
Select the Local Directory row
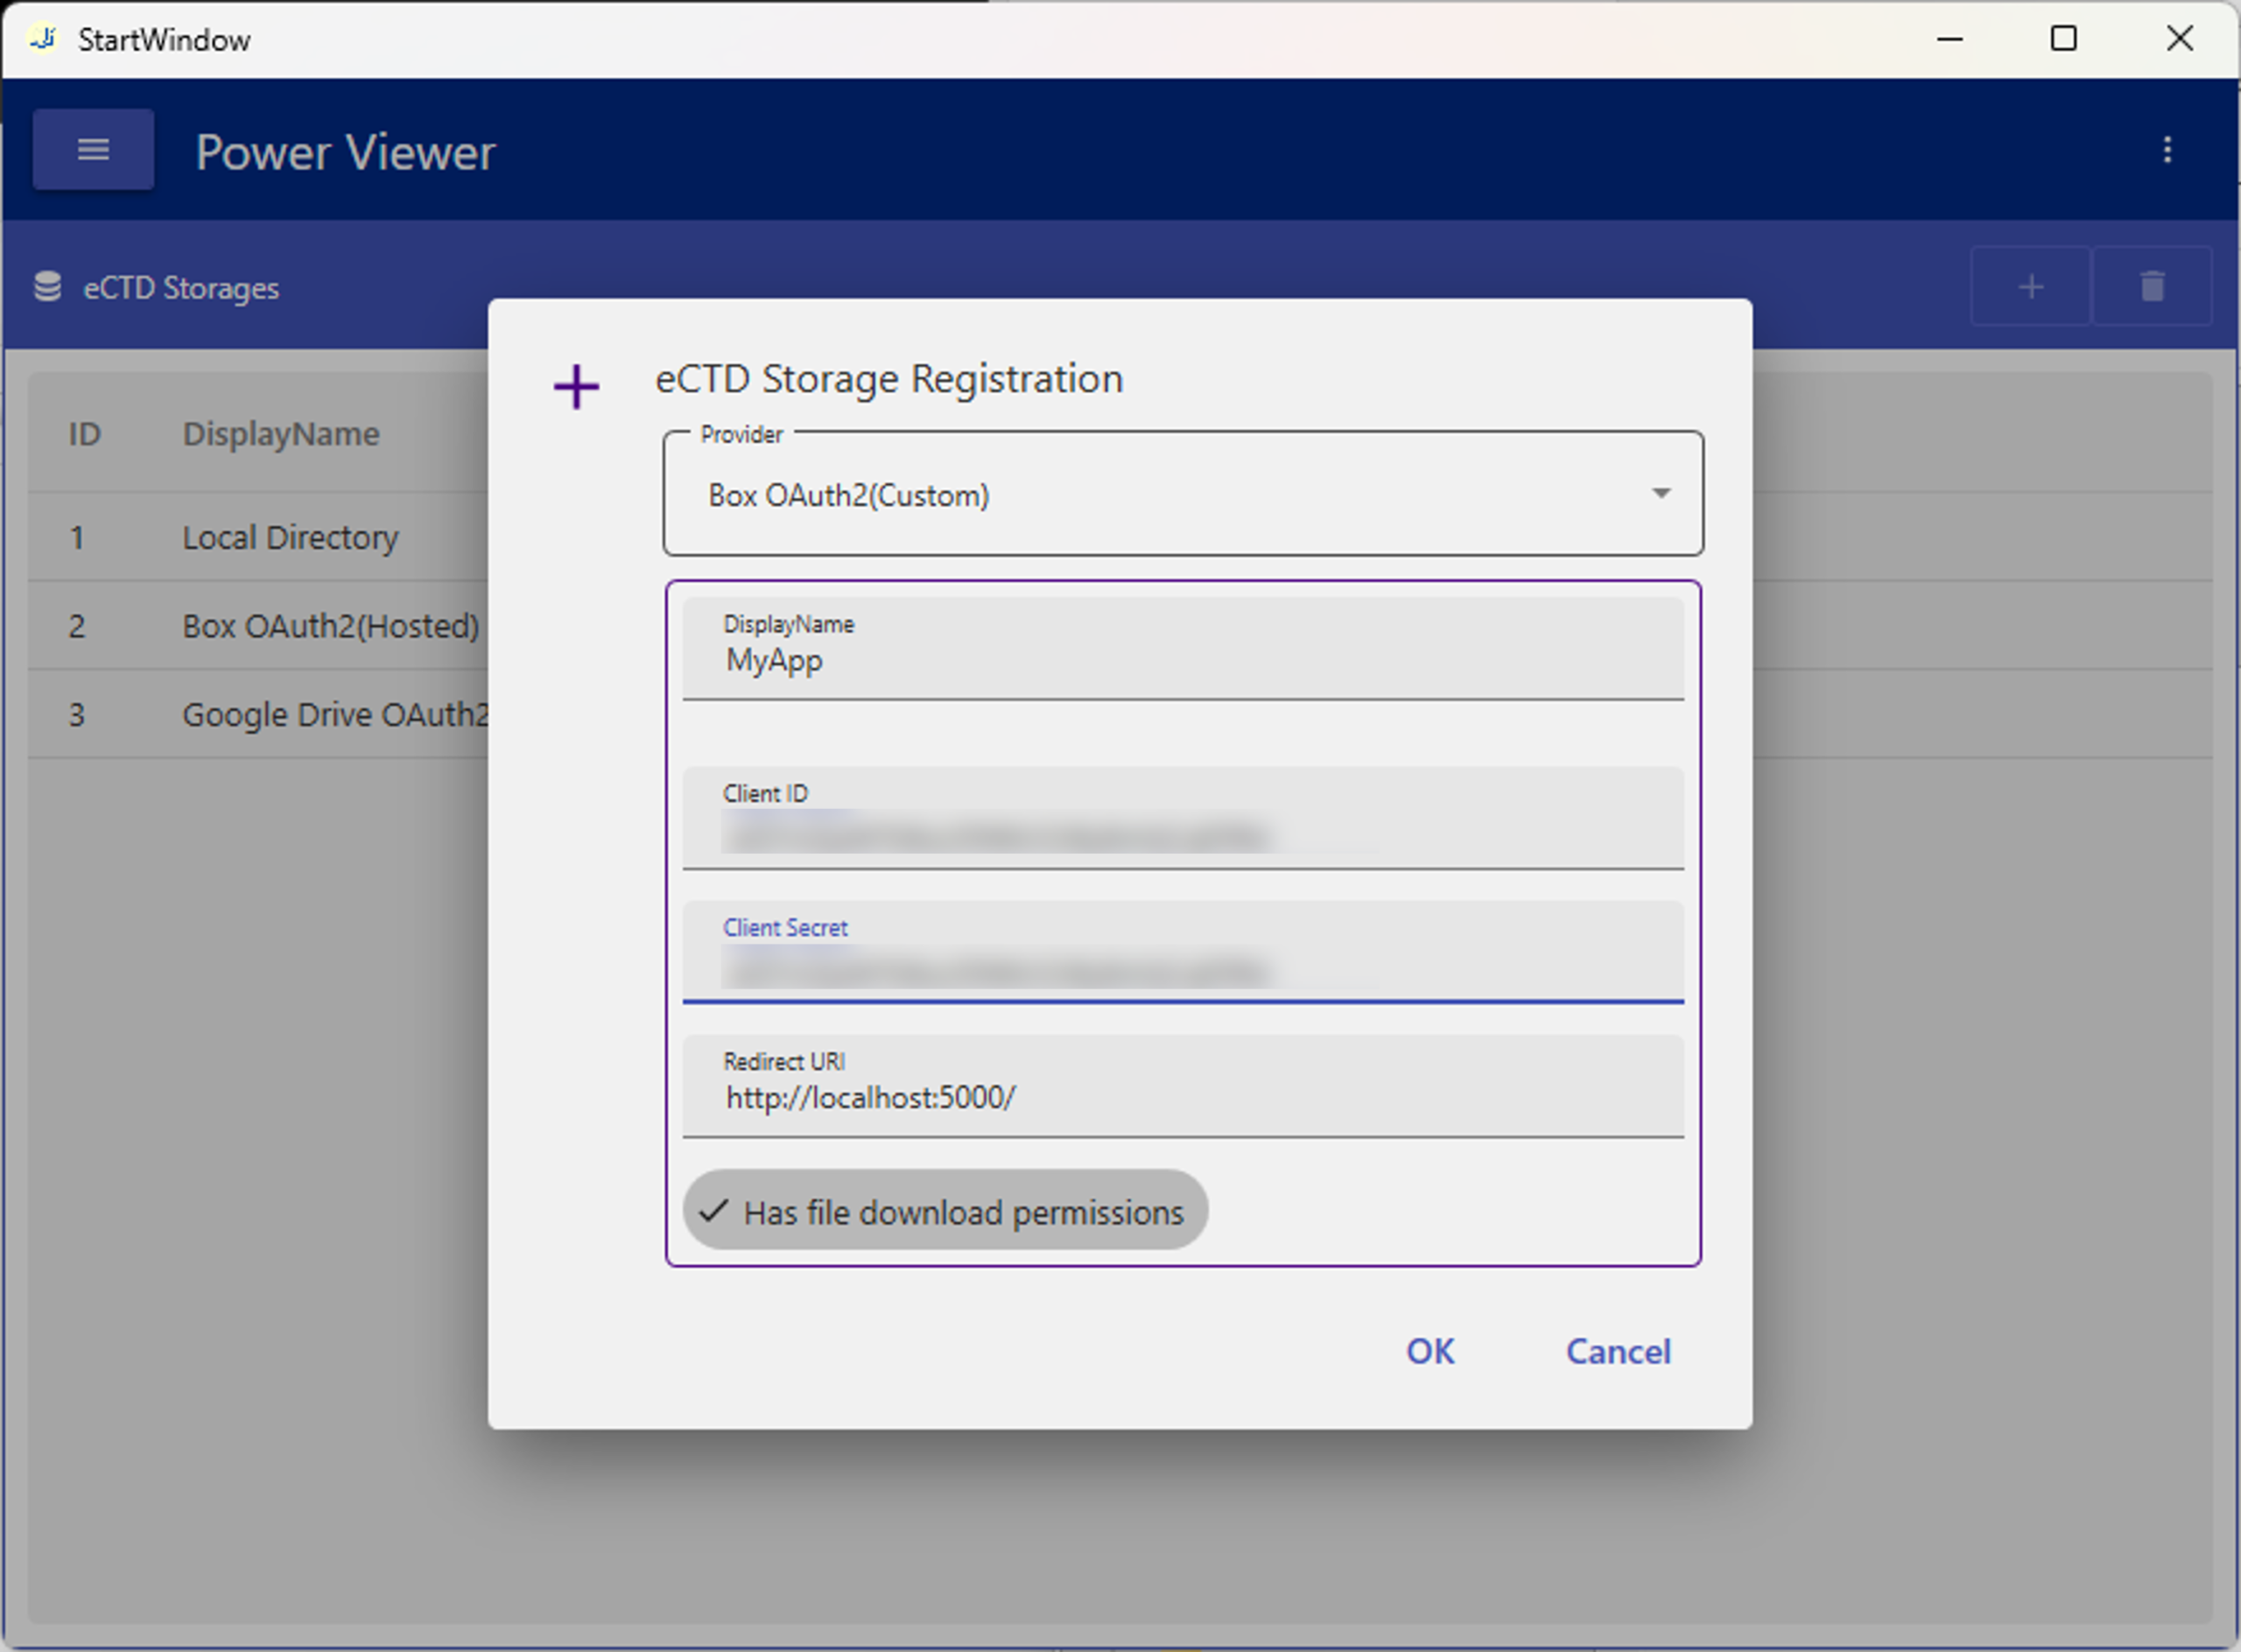click(288, 537)
